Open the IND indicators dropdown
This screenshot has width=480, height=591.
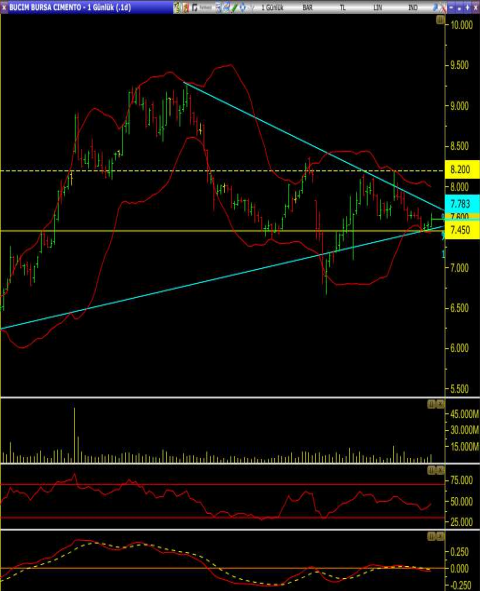pos(413,7)
